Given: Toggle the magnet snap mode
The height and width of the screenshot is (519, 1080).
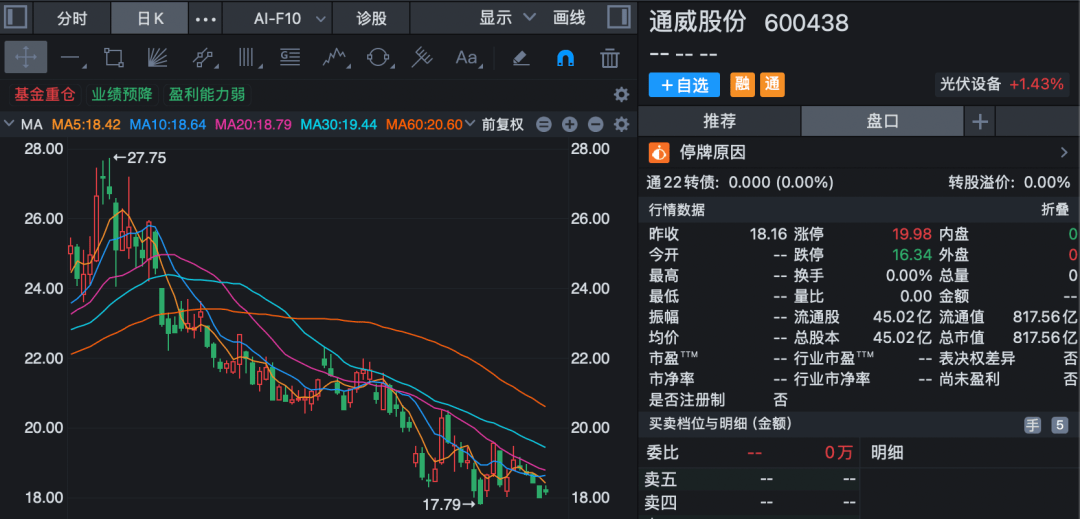Looking at the screenshot, I should pyautogui.click(x=565, y=57).
